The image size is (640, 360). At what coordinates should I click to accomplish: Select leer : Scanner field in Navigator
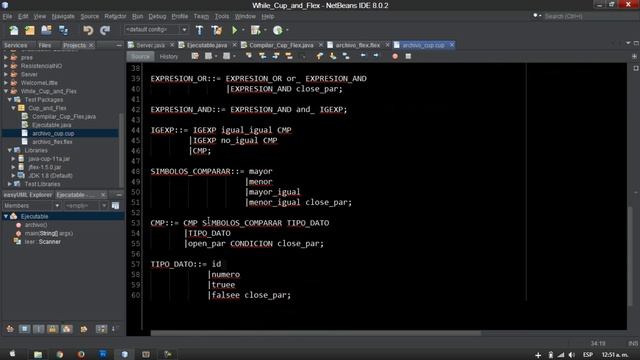point(42,242)
